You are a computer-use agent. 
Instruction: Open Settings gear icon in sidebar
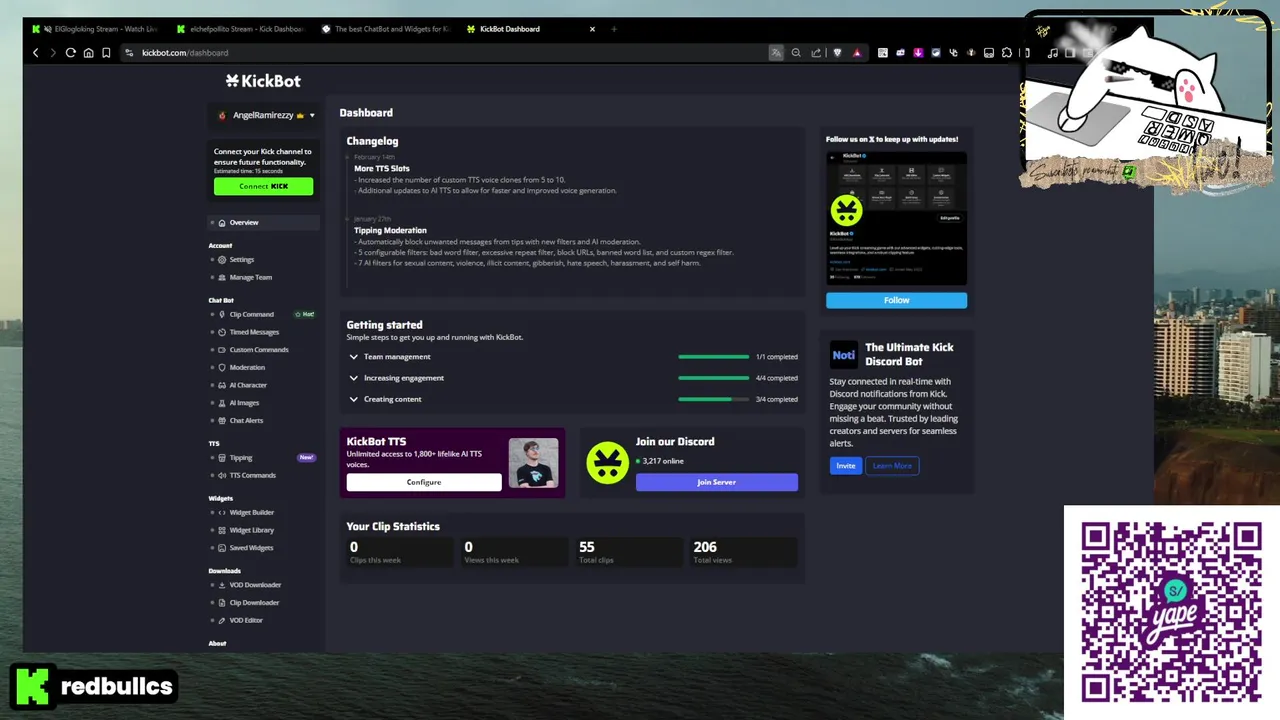(x=222, y=260)
